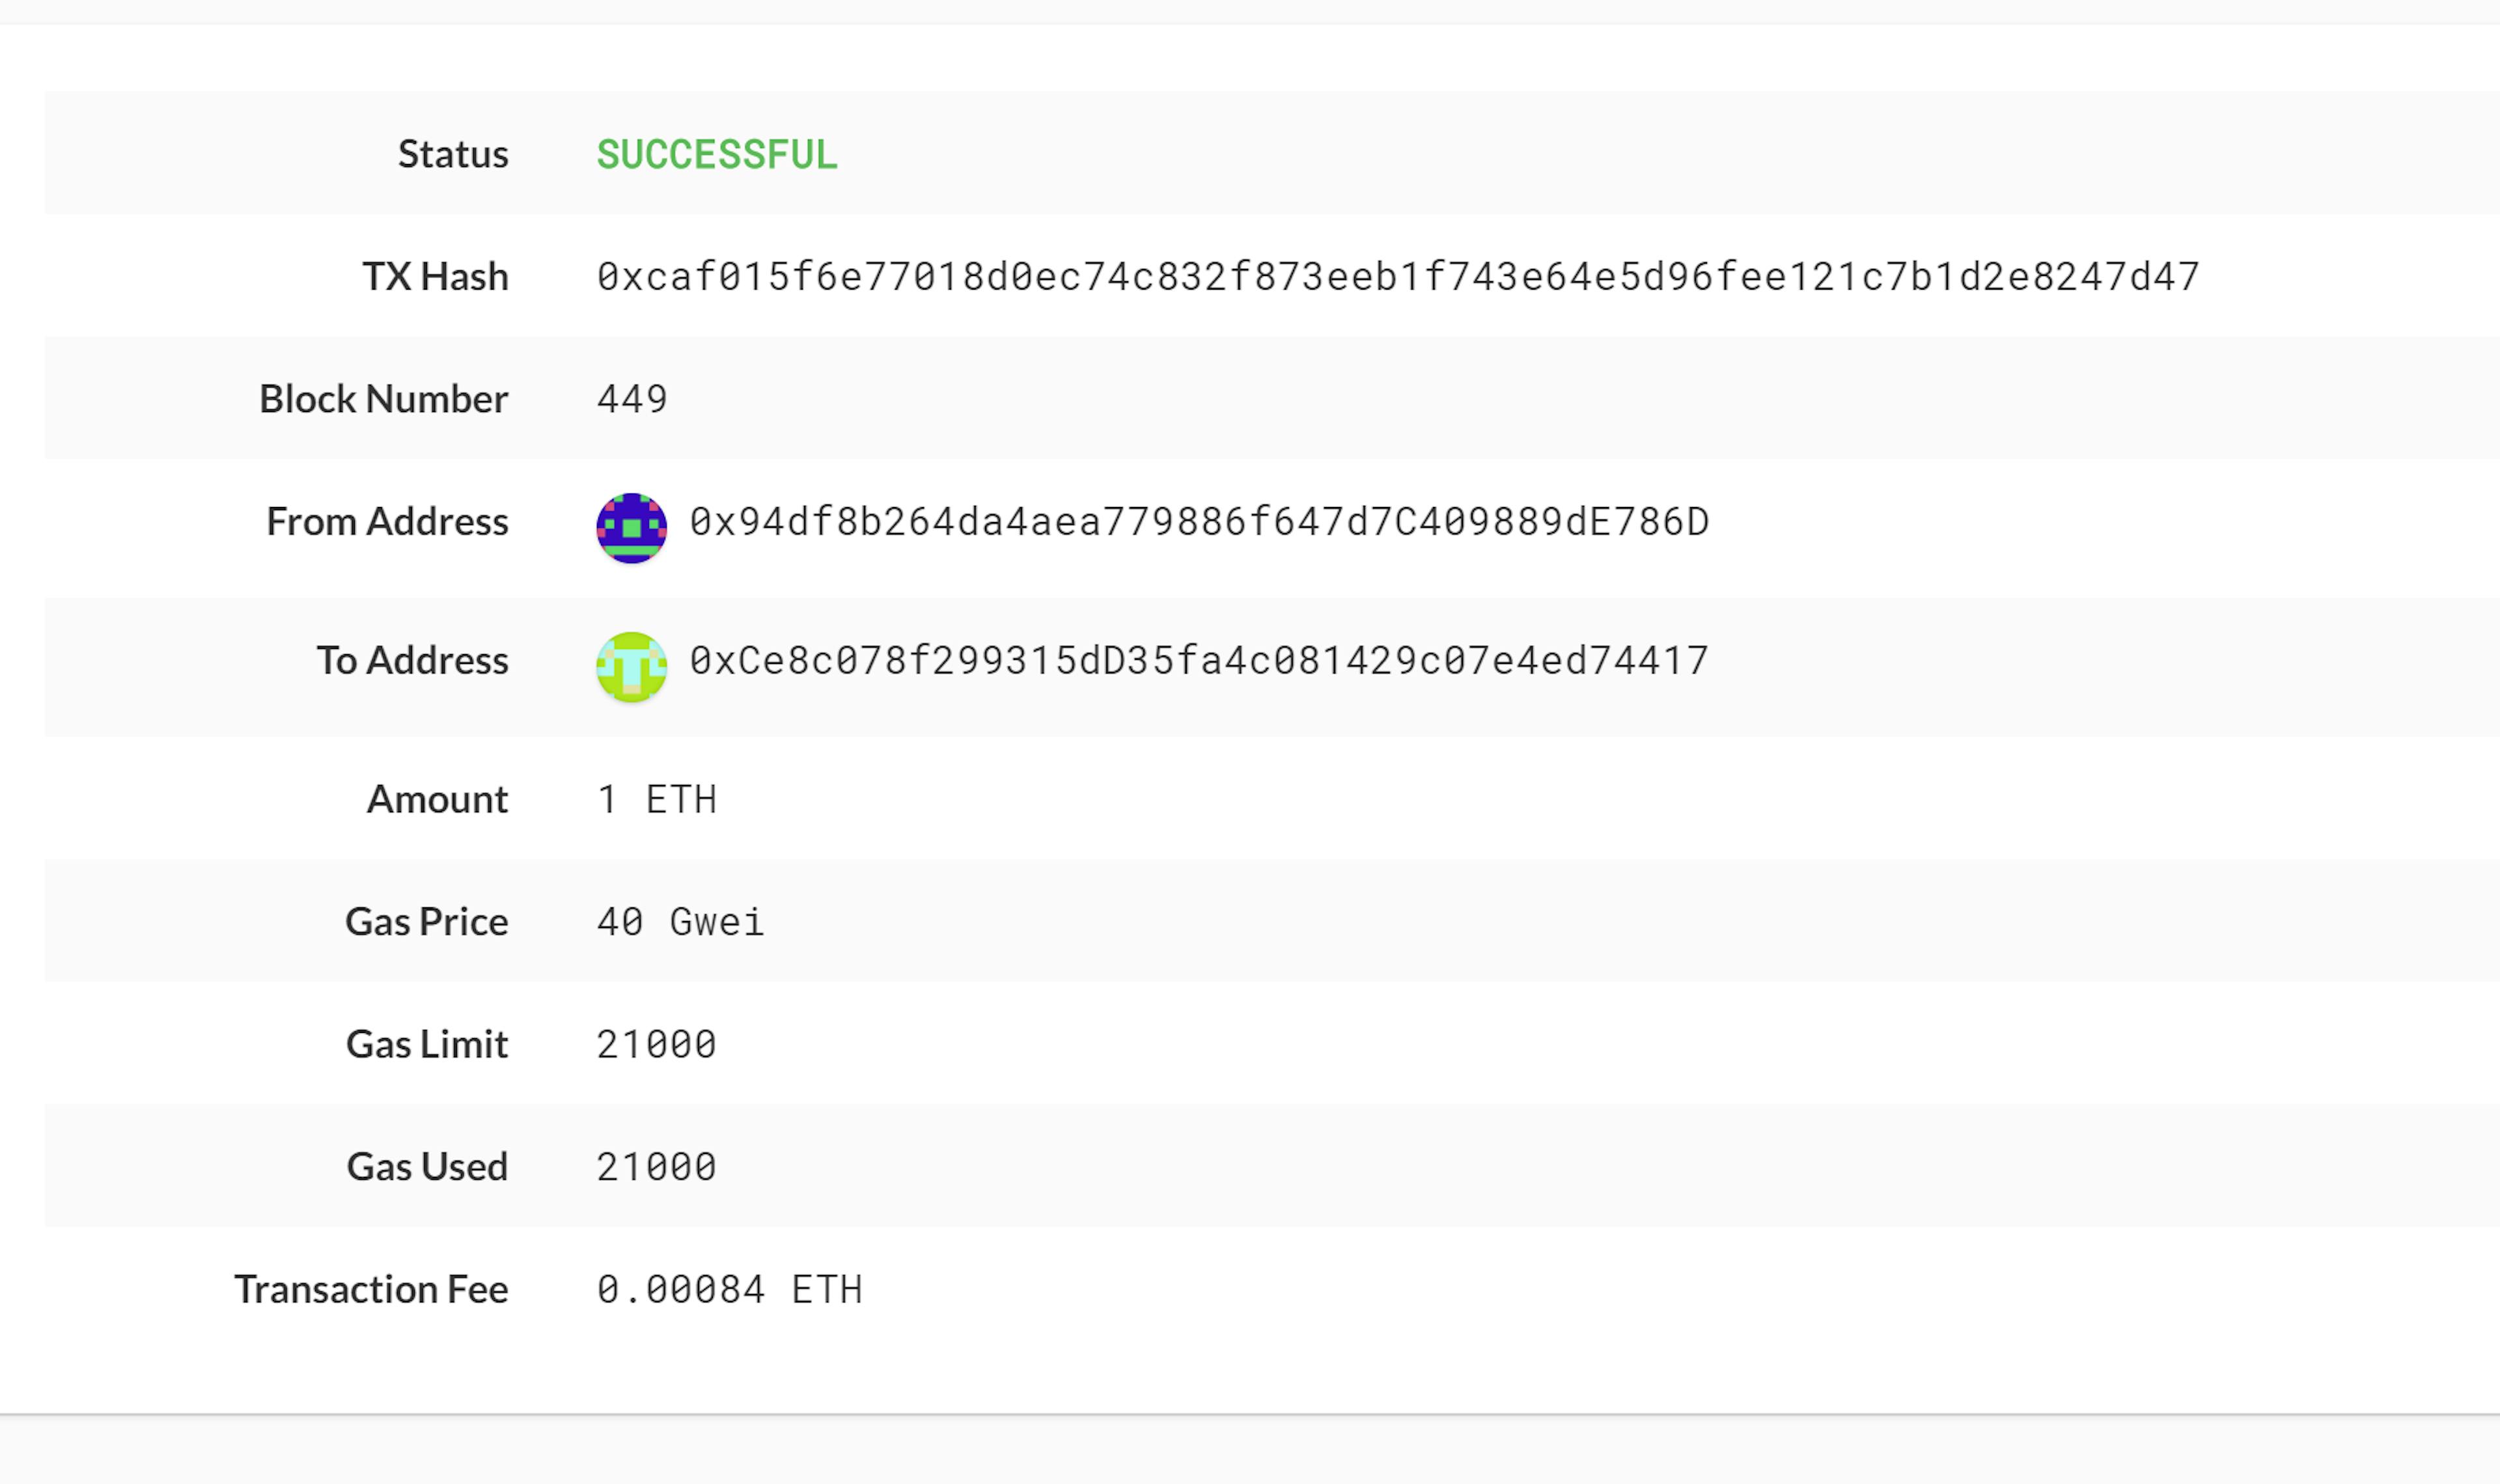The width and height of the screenshot is (2500, 1484).
Task: Select the TX Hash value text
Action: click(x=1398, y=277)
